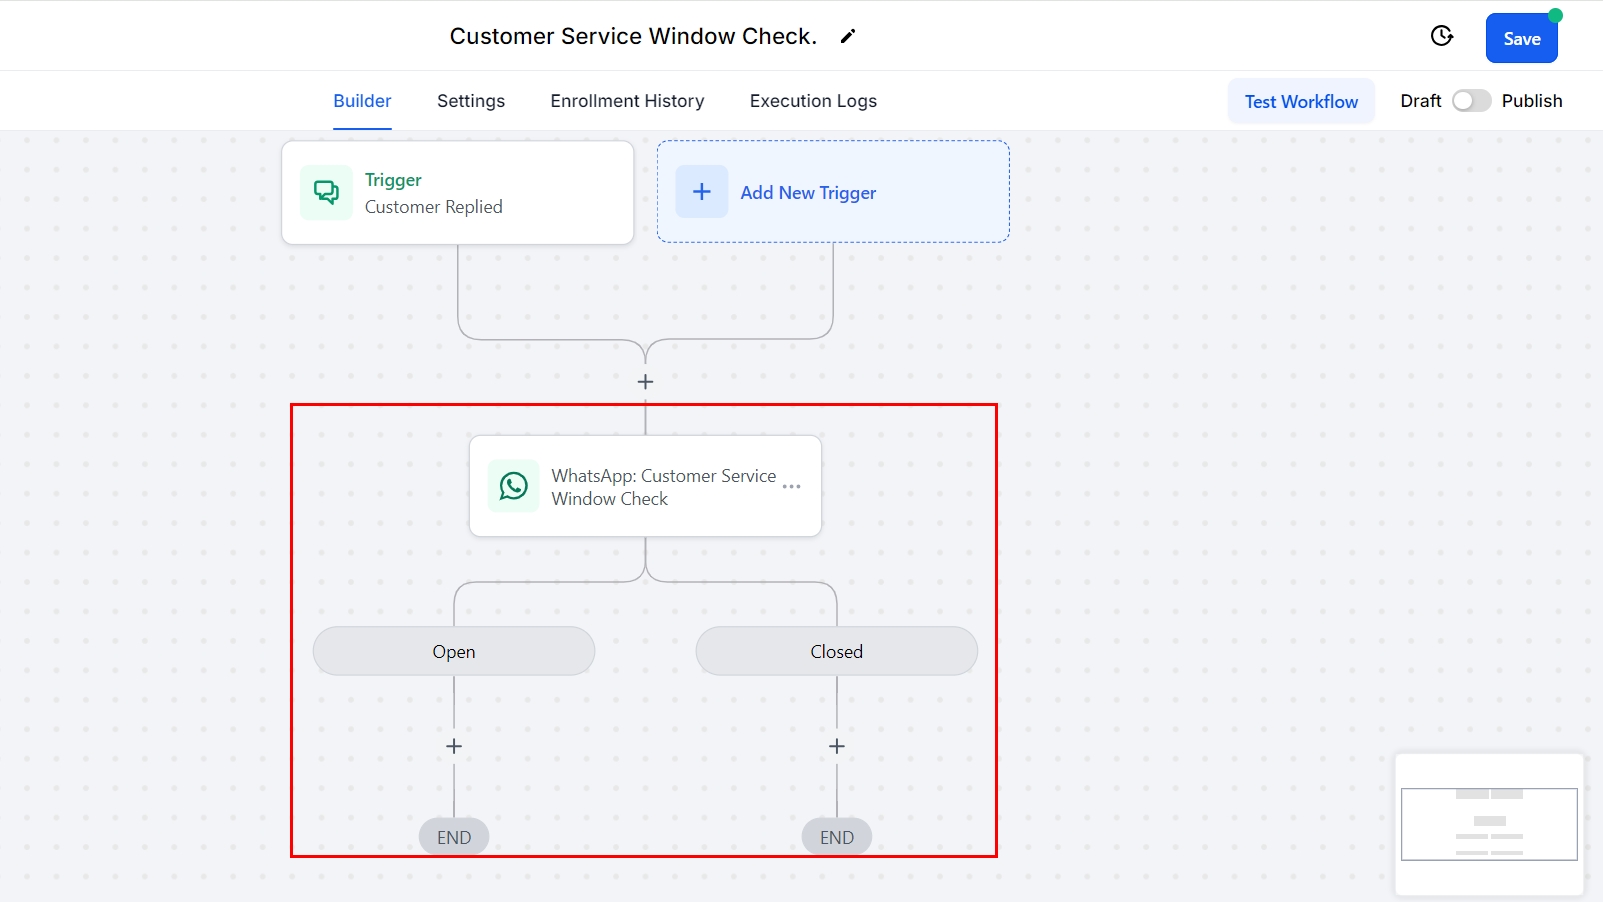
Task: Switch to the Settings tab
Action: pyautogui.click(x=471, y=101)
